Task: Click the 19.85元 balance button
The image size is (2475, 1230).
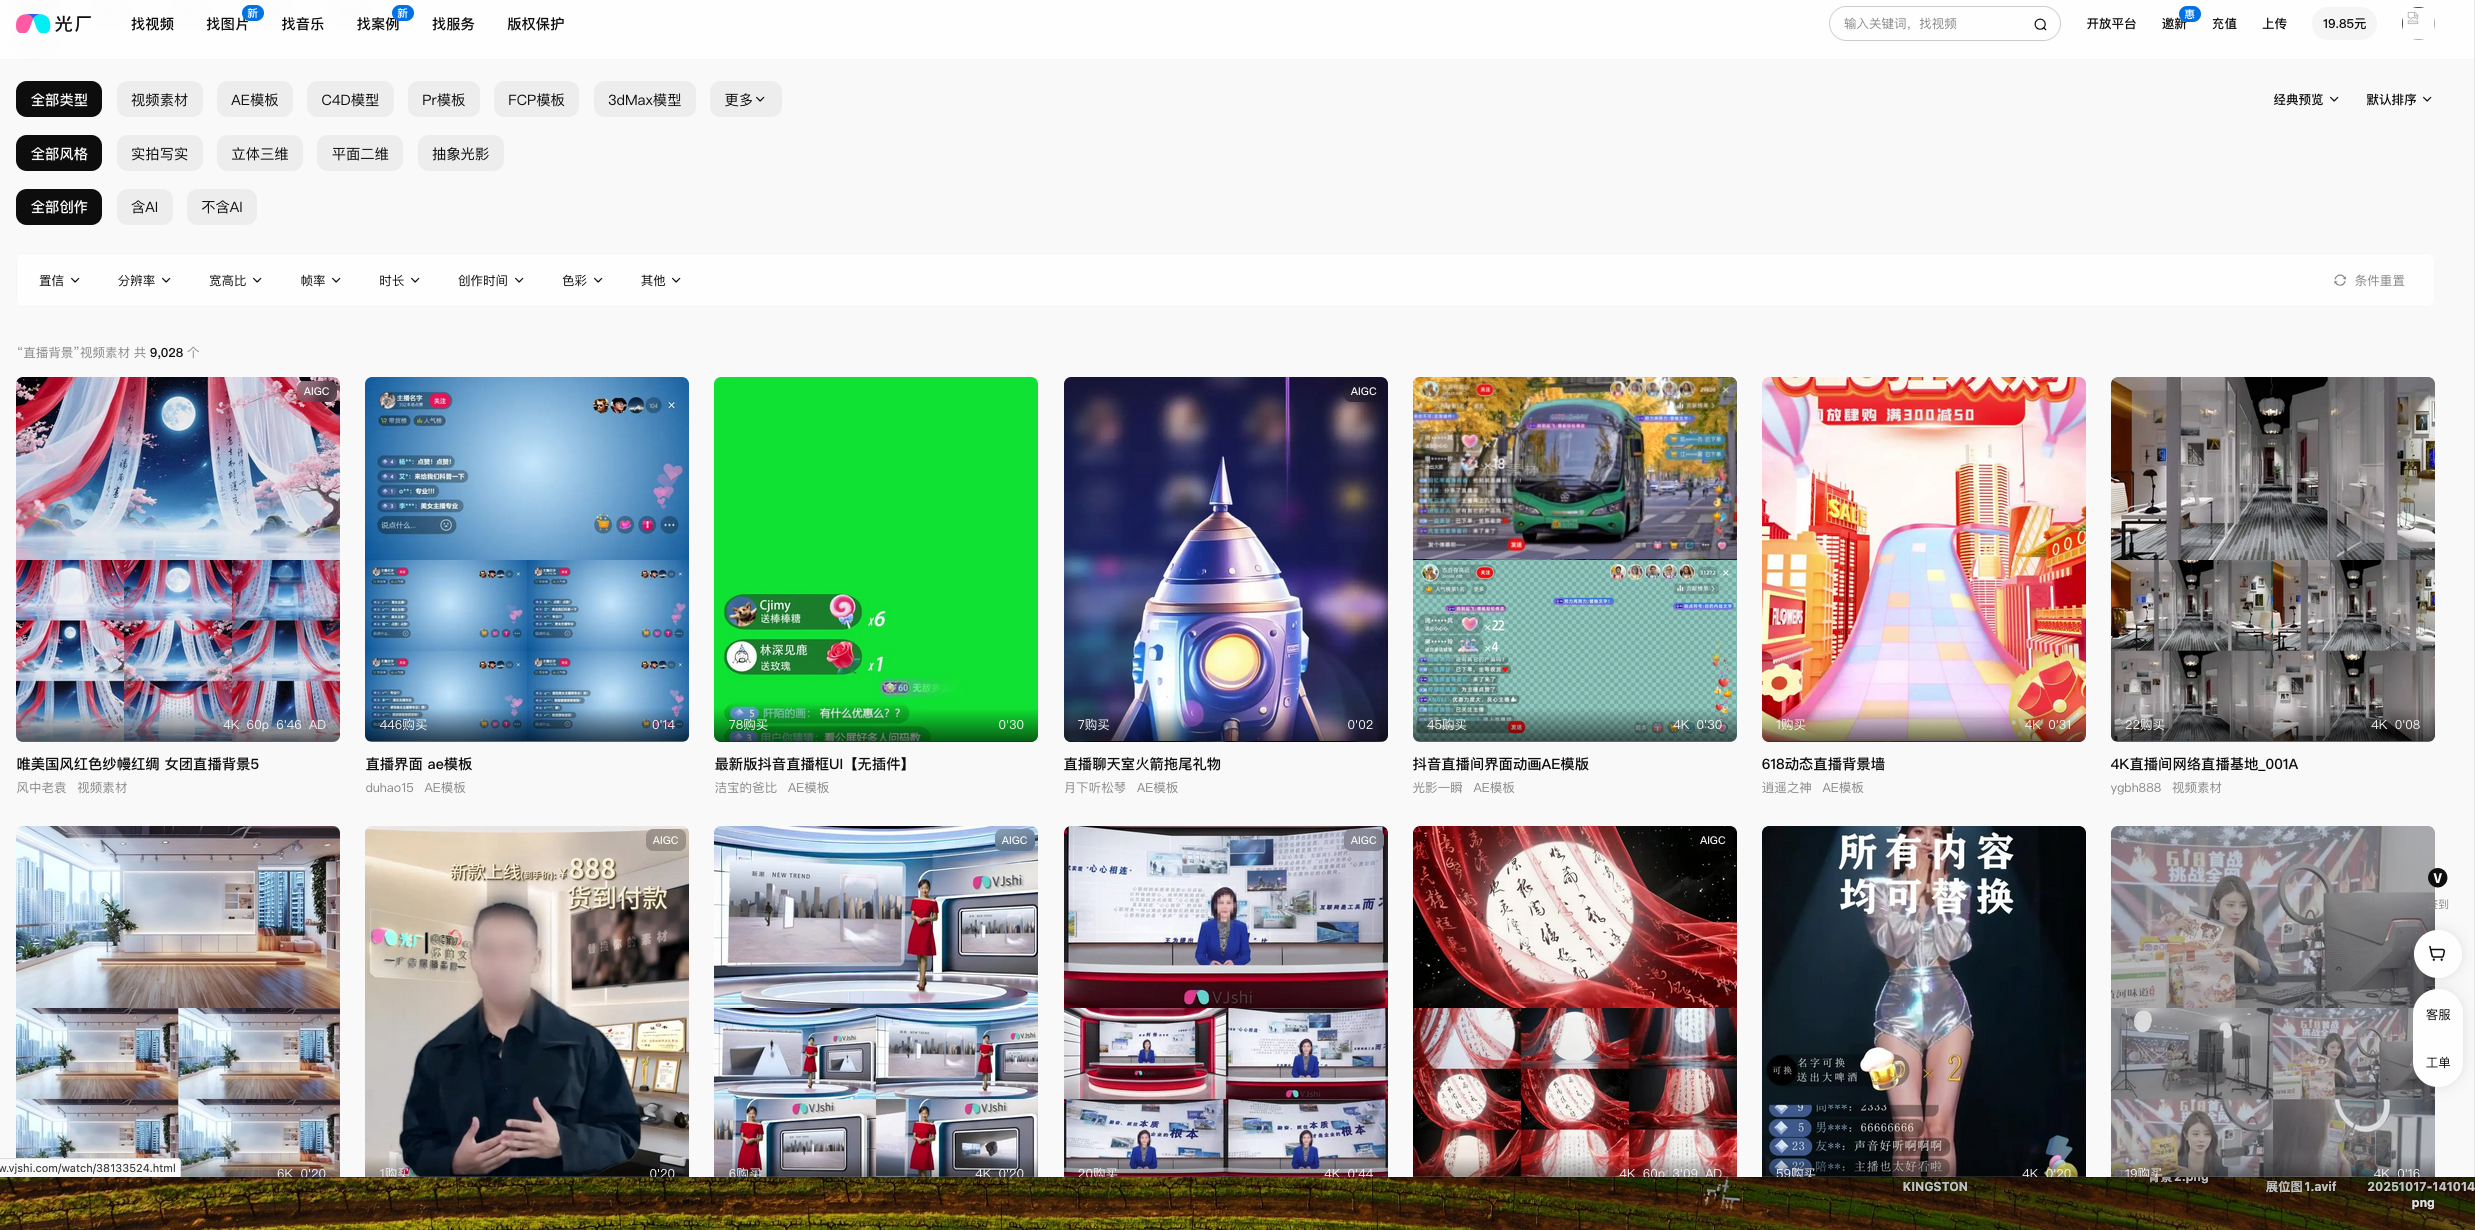Action: [2343, 24]
